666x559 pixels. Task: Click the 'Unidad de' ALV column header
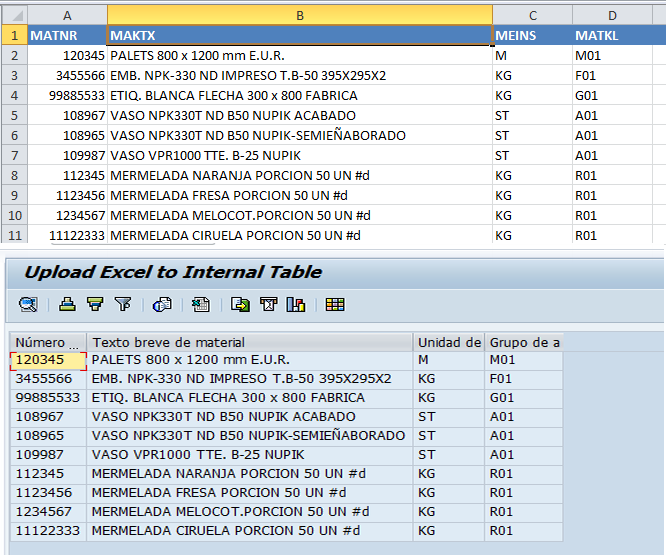point(449,342)
